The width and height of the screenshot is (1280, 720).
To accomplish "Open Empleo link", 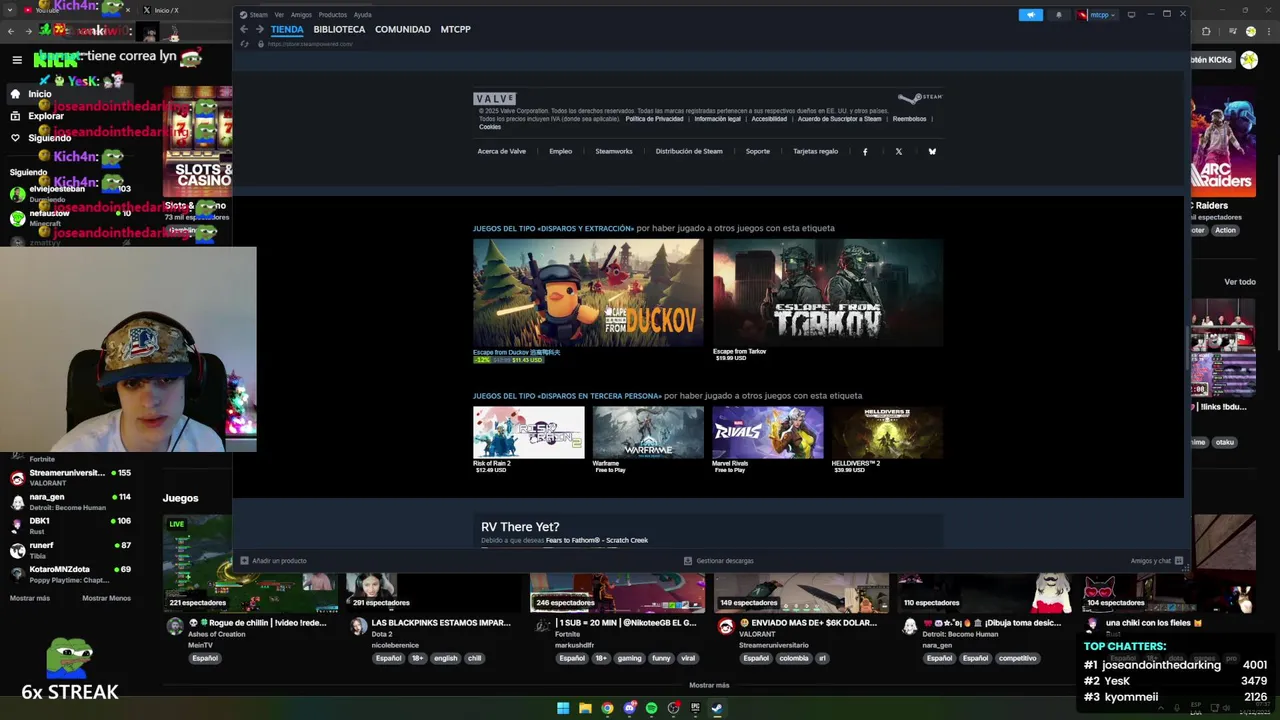I will click(x=560, y=152).
